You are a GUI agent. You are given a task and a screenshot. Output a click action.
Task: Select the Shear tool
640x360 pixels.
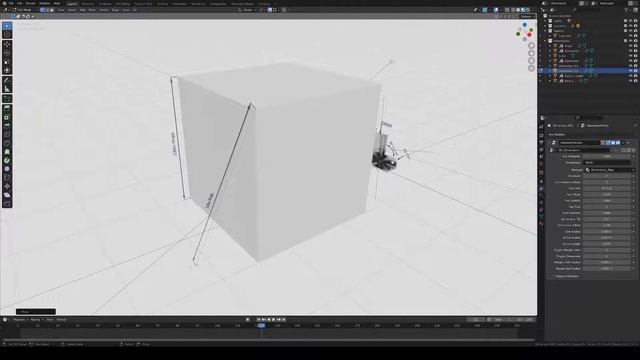(7, 195)
